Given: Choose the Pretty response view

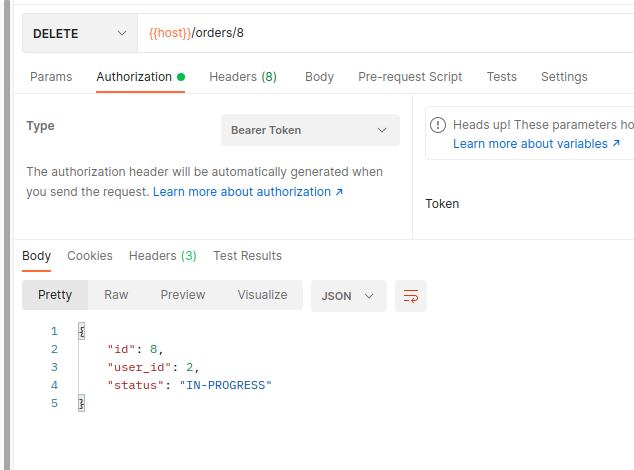Looking at the screenshot, I should coord(55,295).
